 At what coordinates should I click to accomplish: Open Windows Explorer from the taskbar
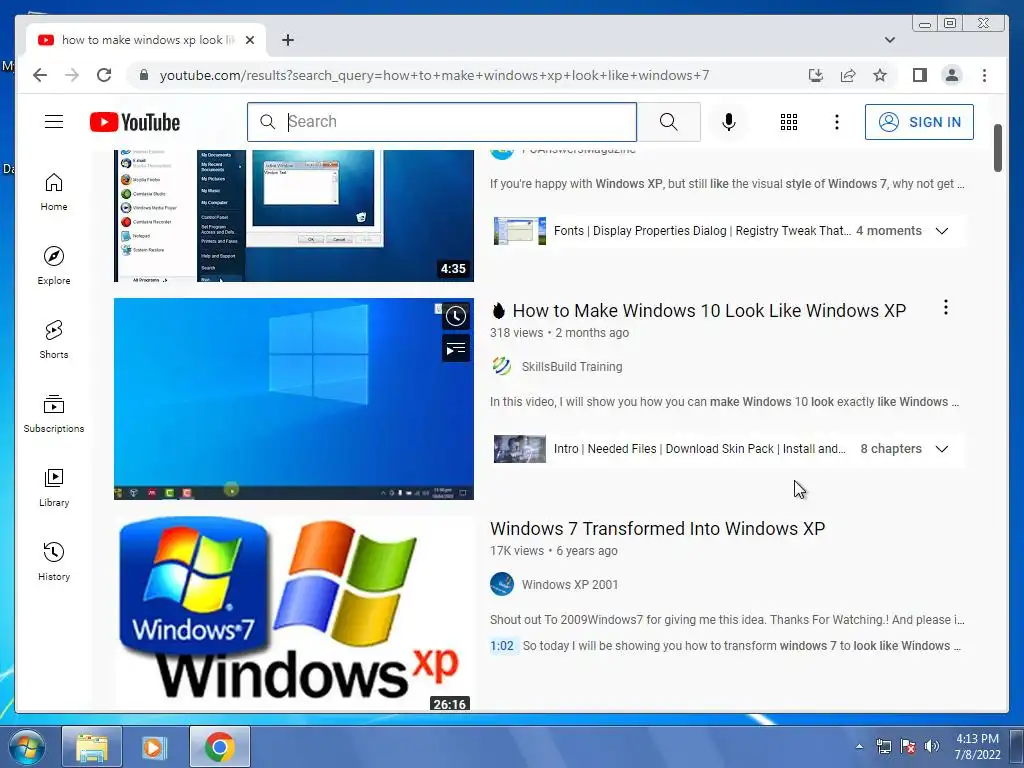[x=92, y=746]
